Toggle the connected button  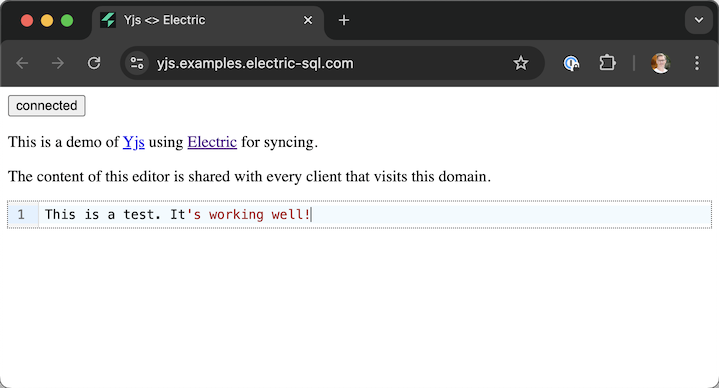pos(47,106)
